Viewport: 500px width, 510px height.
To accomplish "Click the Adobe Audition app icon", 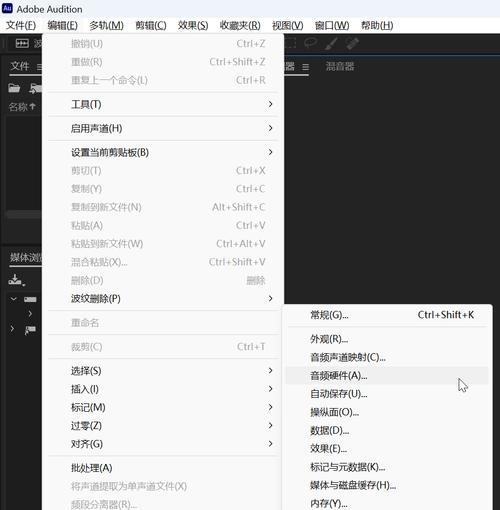I will coord(7,8).
